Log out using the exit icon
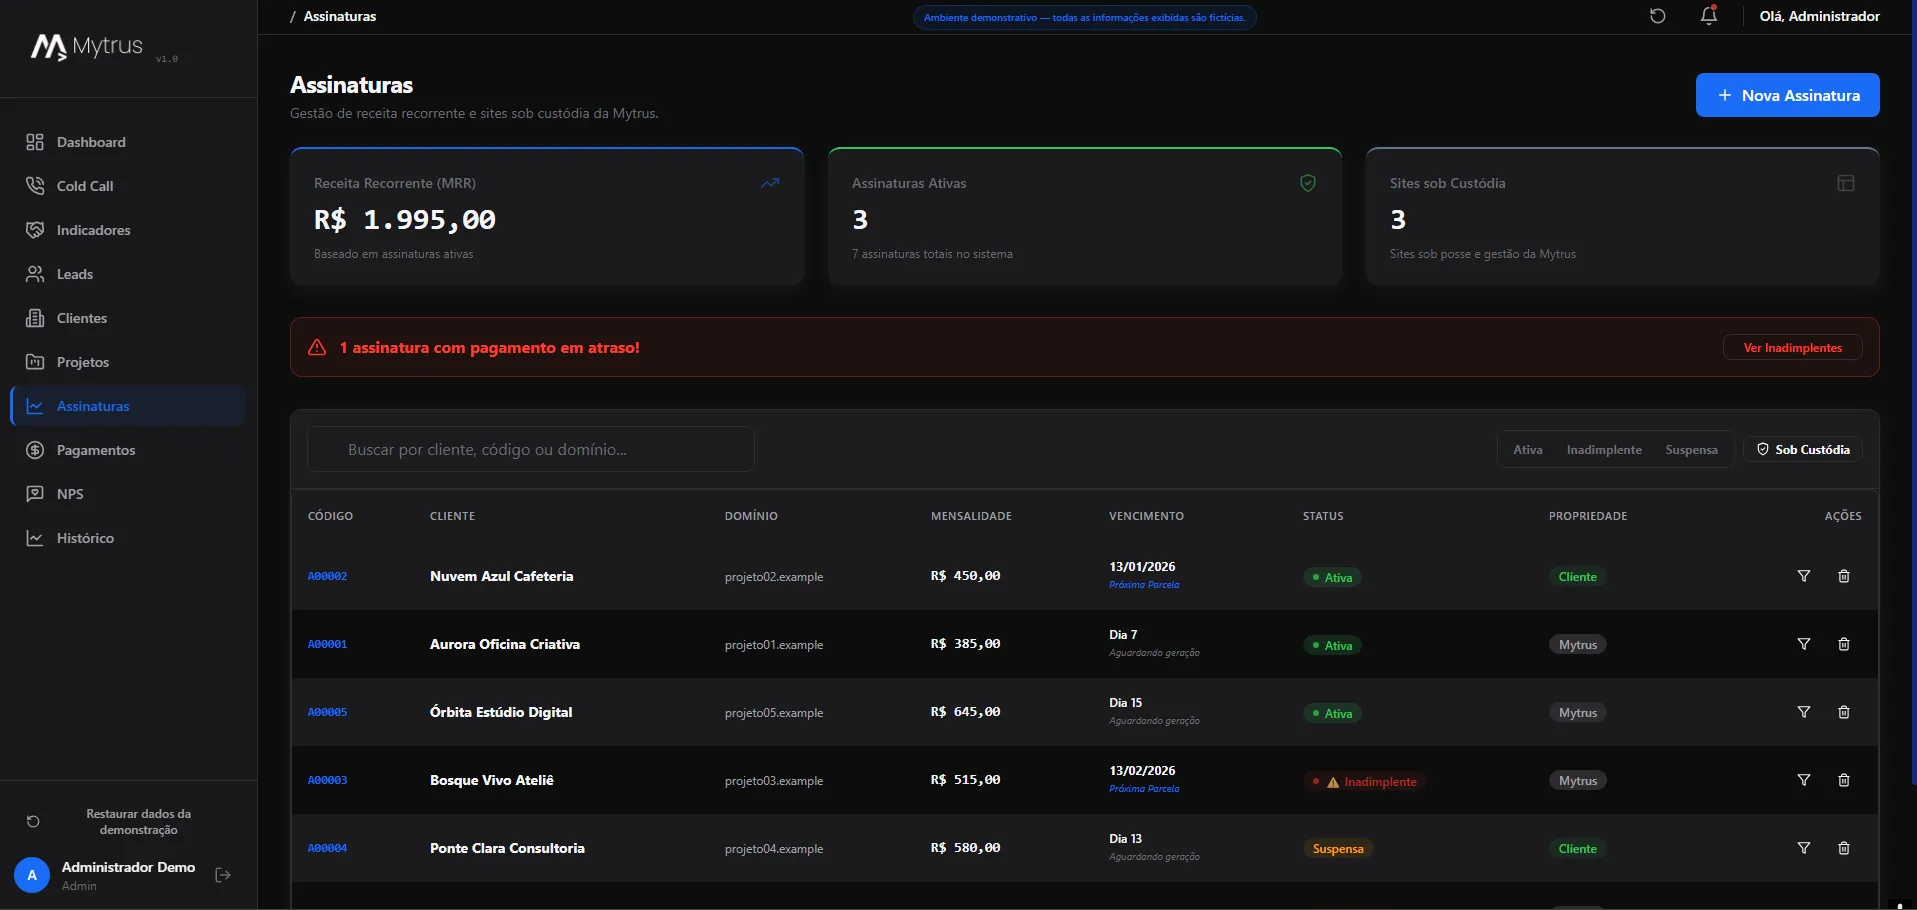 (223, 875)
